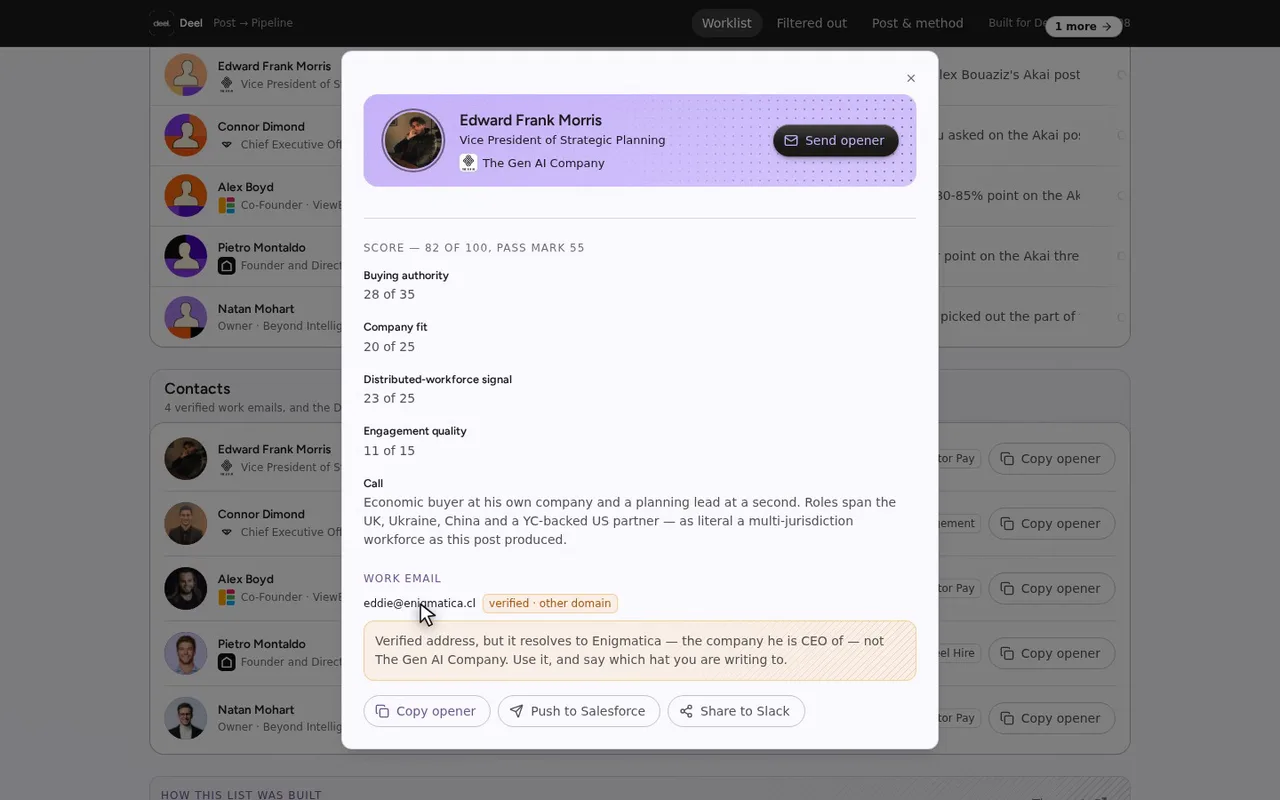Click the 'Post → Pipeline' breadcrumb text

coord(253,23)
